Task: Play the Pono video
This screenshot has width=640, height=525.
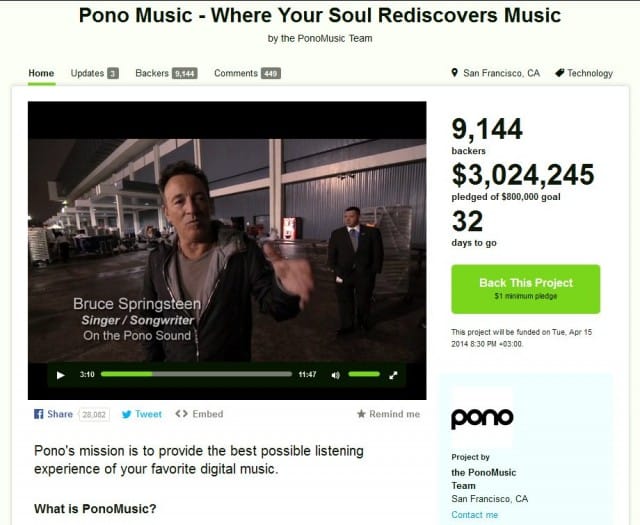Action: pyautogui.click(x=60, y=375)
